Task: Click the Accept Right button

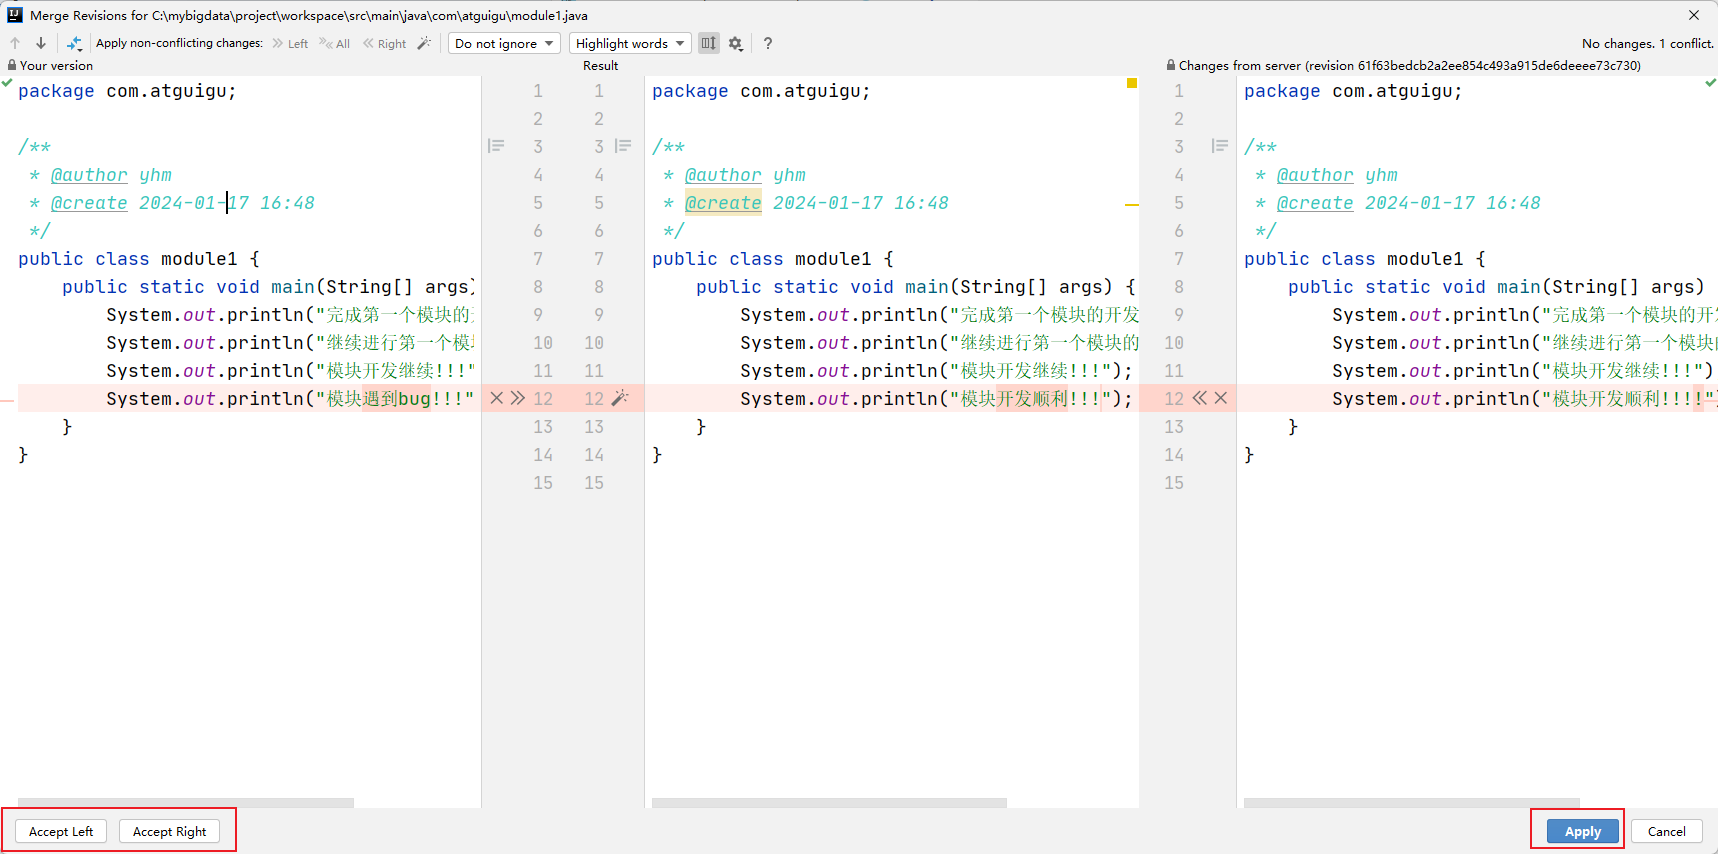Action: [x=169, y=831]
